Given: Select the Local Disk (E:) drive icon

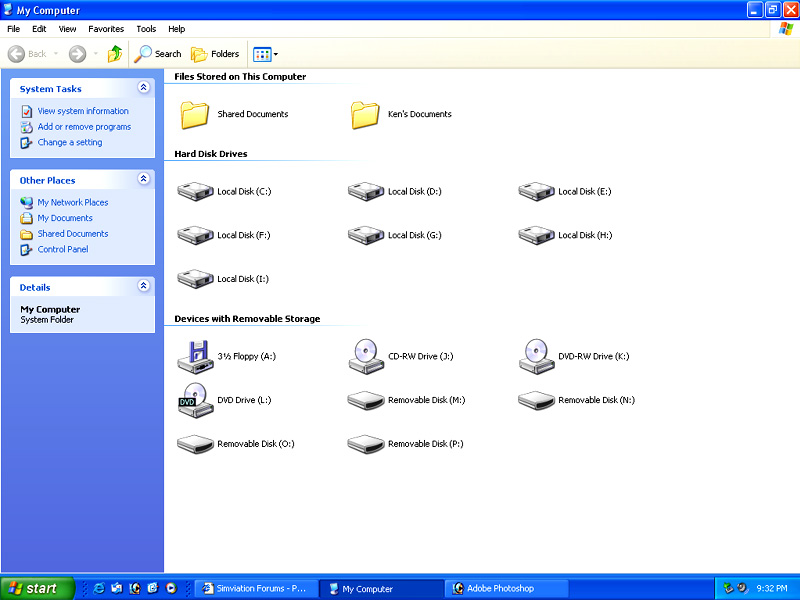Looking at the screenshot, I should (536, 192).
